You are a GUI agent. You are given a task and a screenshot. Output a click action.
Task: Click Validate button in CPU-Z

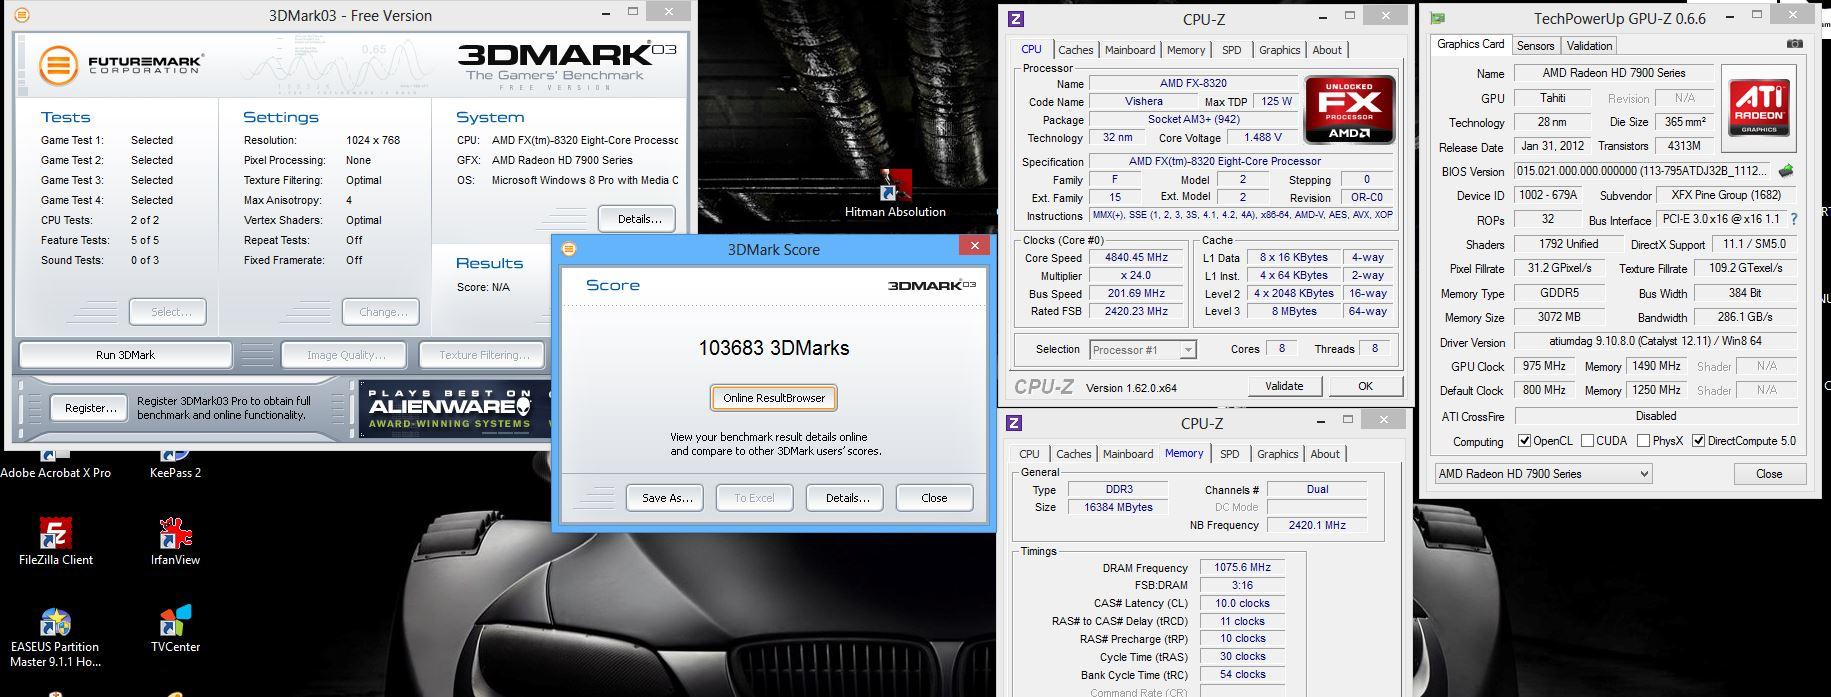click(x=1284, y=386)
